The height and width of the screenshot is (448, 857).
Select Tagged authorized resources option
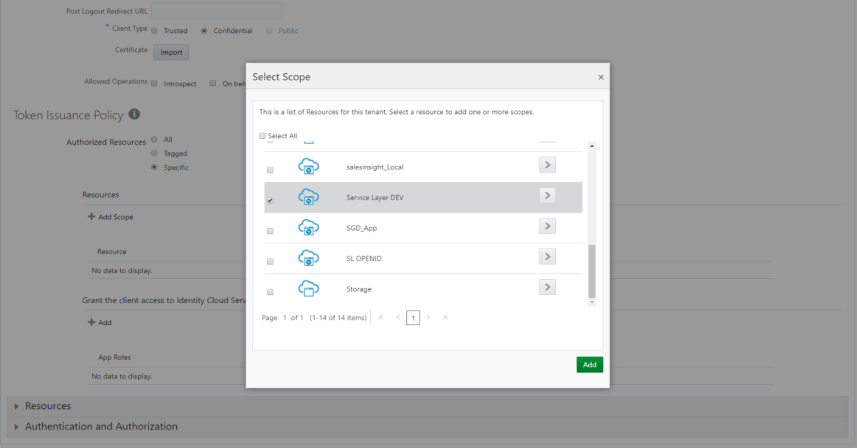click(154, 153)
